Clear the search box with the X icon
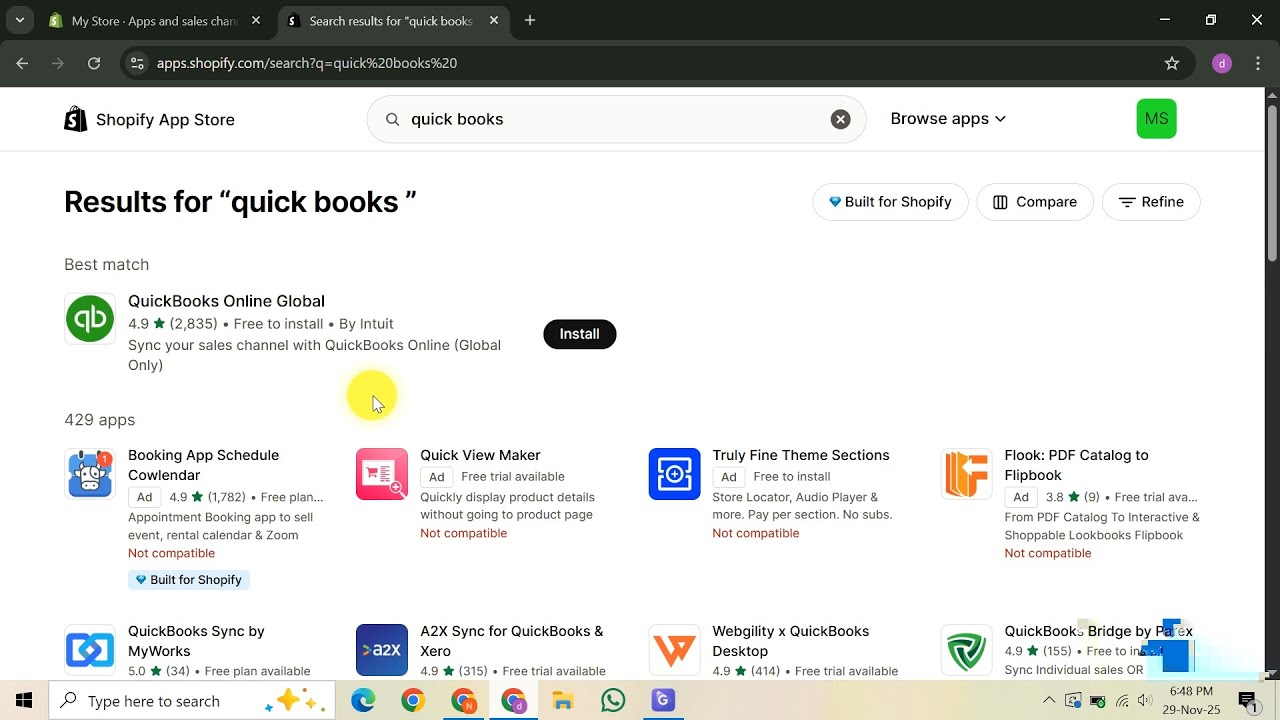1280x720 pixels. pyautogui.click(x=841, y=119)
